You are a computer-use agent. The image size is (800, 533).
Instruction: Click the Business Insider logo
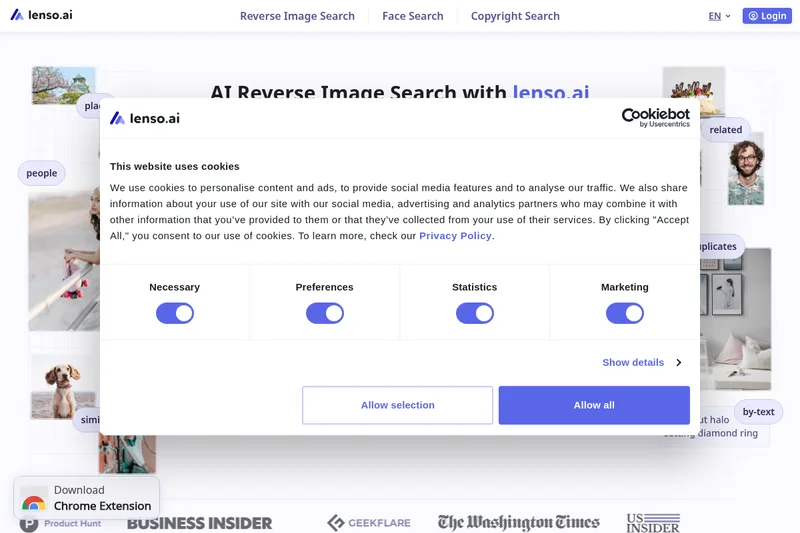tap(199, 523)
